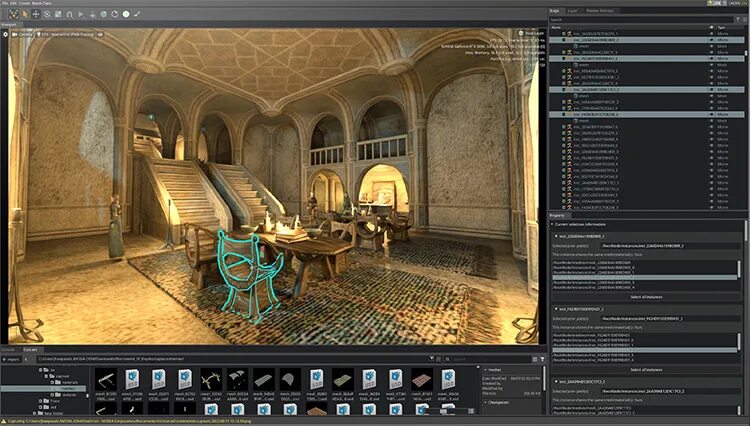Viewport: 750px width, 426px height.
Task: Click the paint brush toolbar icon
Action: coord(137,14)
